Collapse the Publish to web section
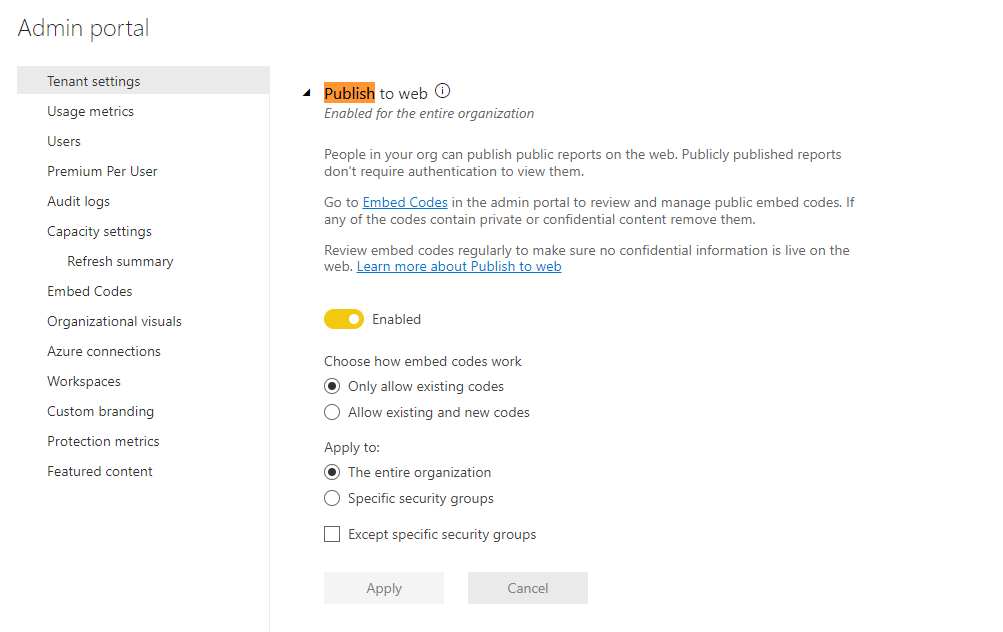This screenshot has height=632, width=1003. pyautogui.click(x=307, y=93)
